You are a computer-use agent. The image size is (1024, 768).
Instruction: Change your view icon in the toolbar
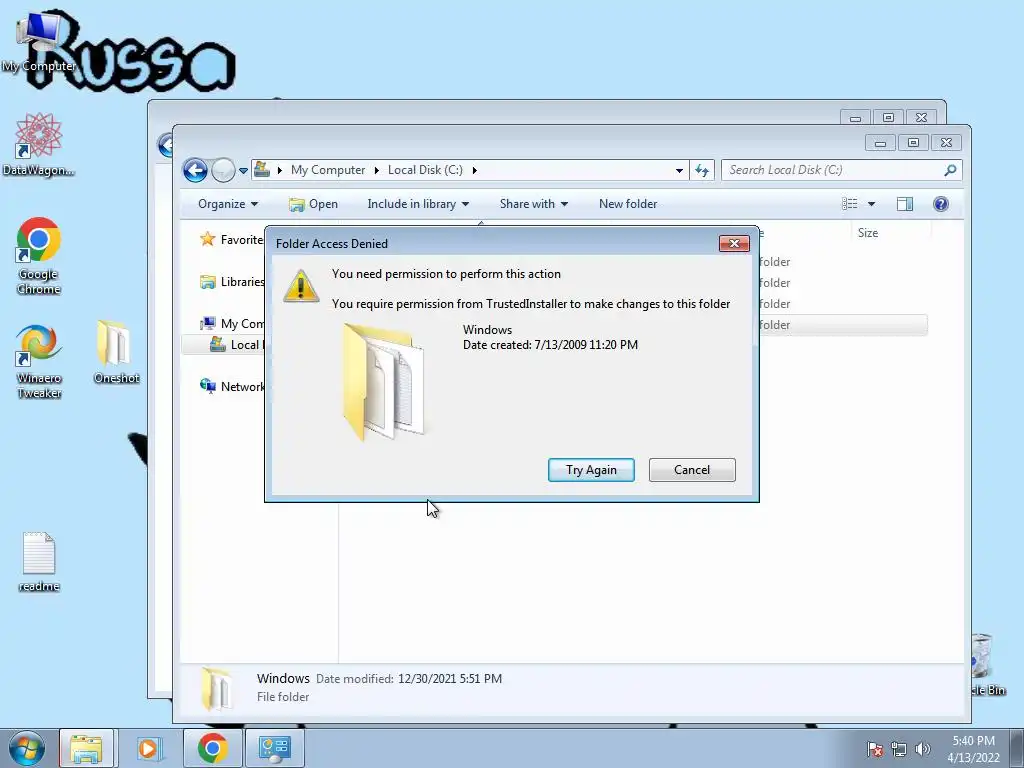[850, 204]
